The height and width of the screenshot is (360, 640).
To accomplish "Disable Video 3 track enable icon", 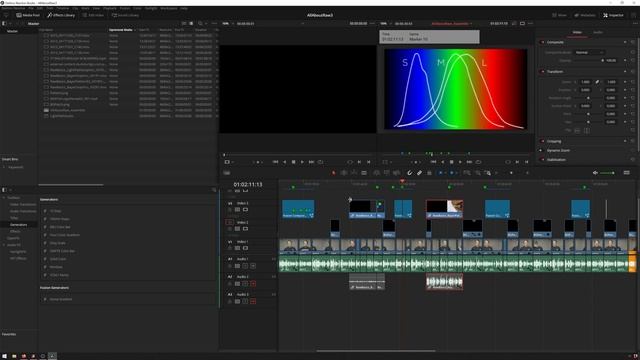I will 245,209.
